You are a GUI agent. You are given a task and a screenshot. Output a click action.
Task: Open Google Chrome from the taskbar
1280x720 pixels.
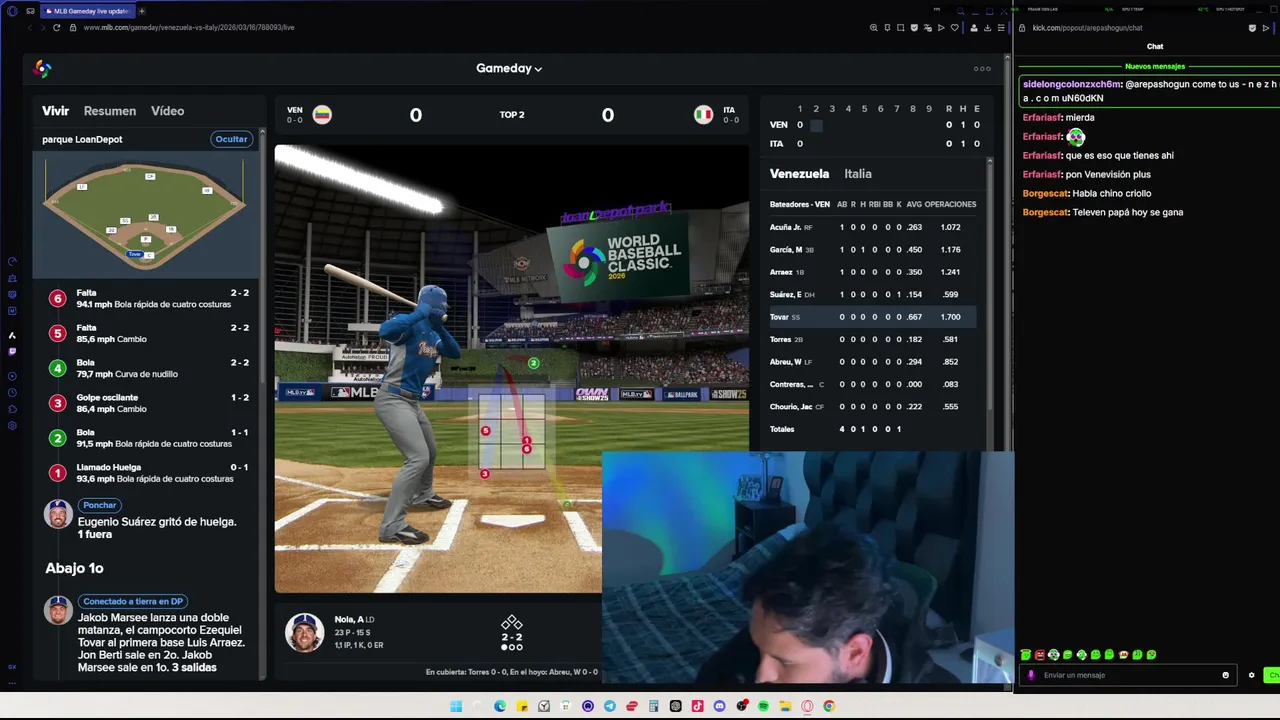pos(829,706)
